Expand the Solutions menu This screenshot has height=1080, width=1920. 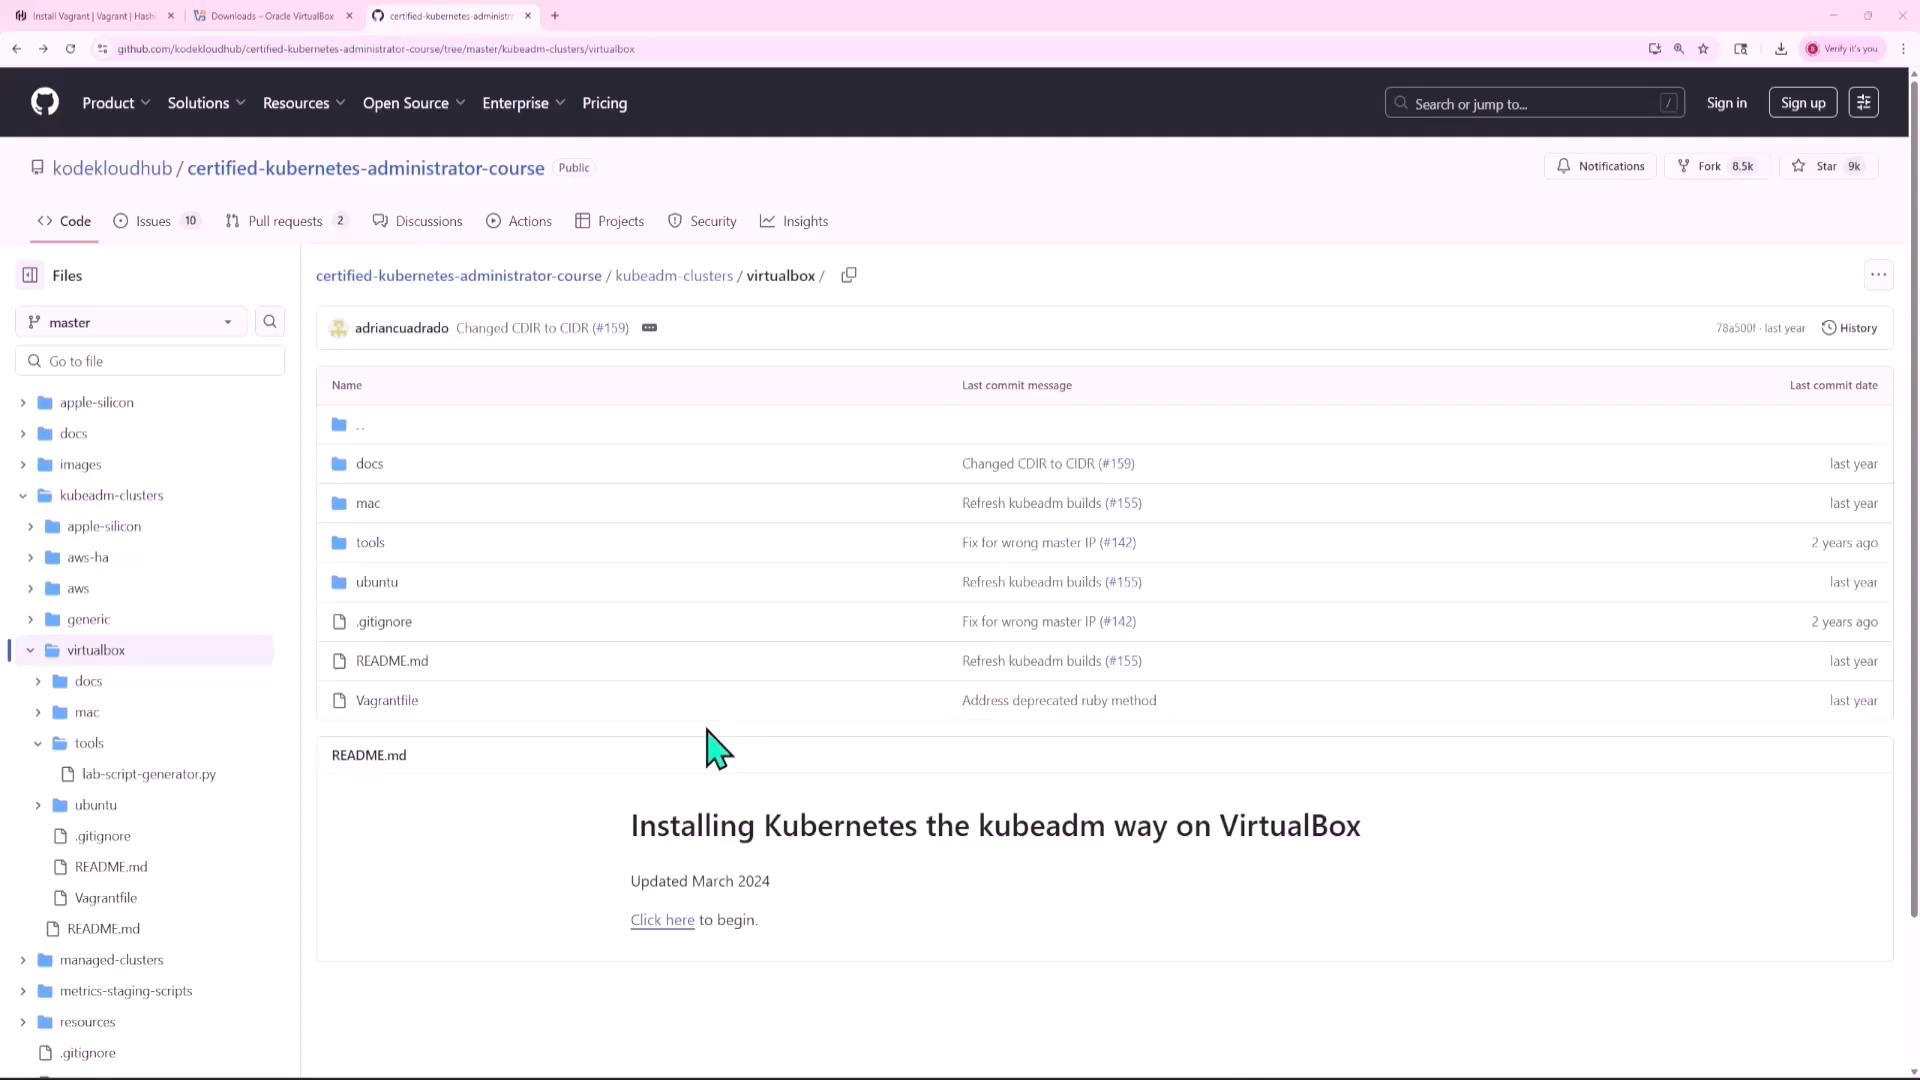click(206, 103)
